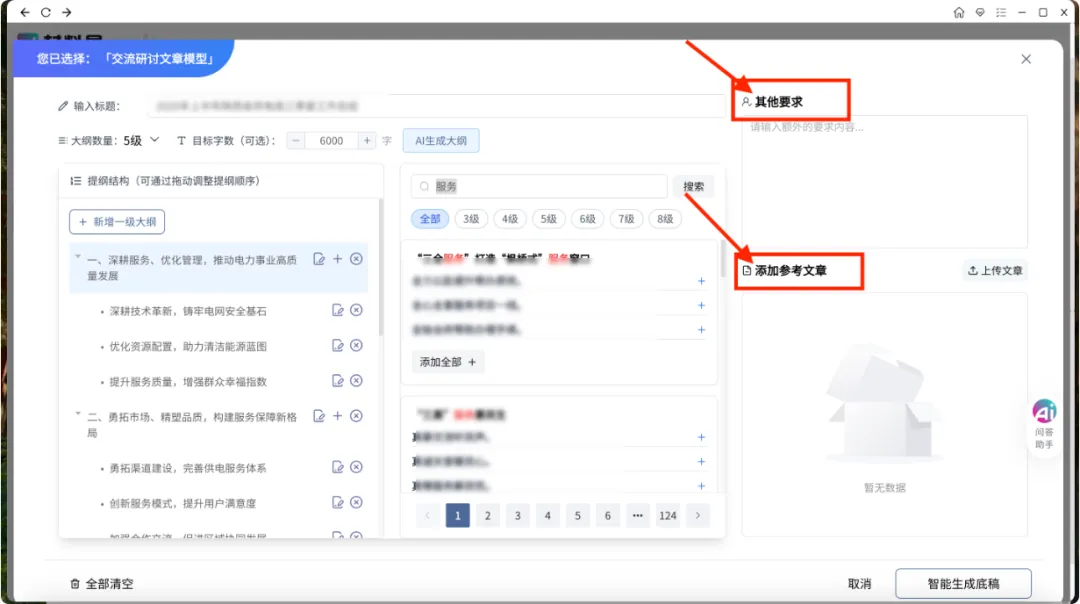1080x604 pixels.
Task: Add second result in second search card
Action: [x=701, y=461]
